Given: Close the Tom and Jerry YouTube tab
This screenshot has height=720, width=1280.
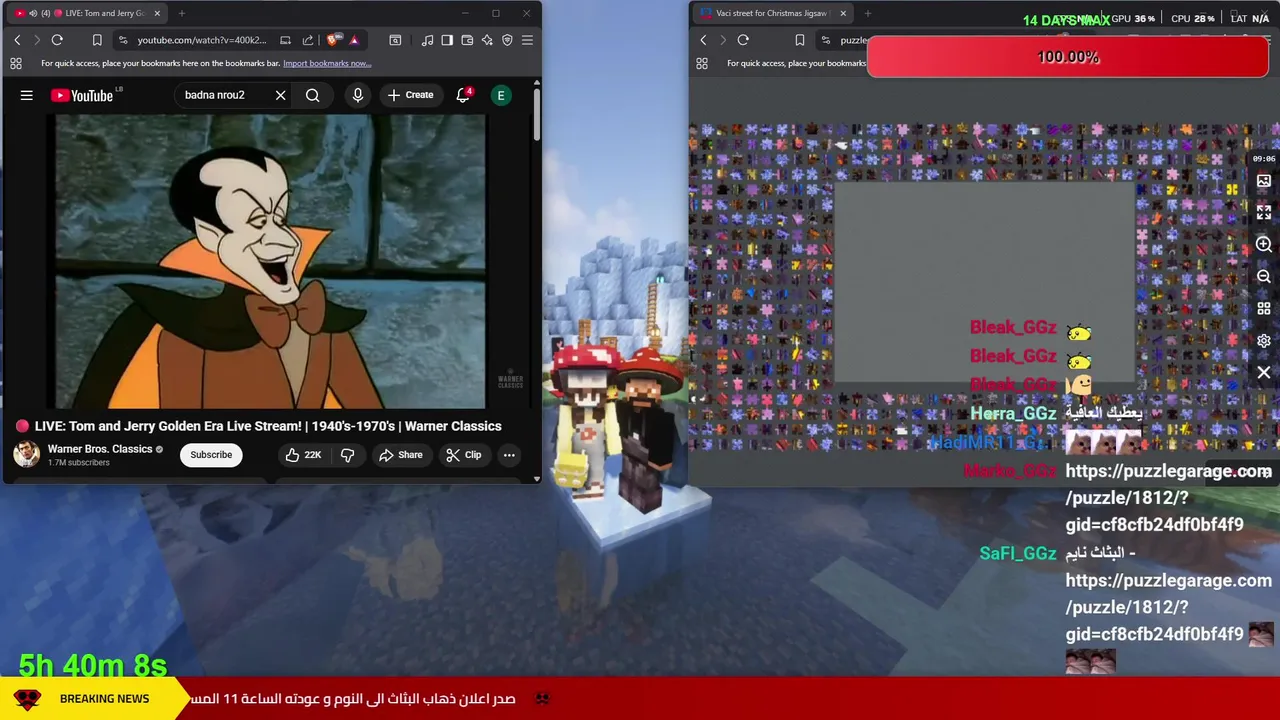Looking at the screenshot, I should (x=157, y=13).
